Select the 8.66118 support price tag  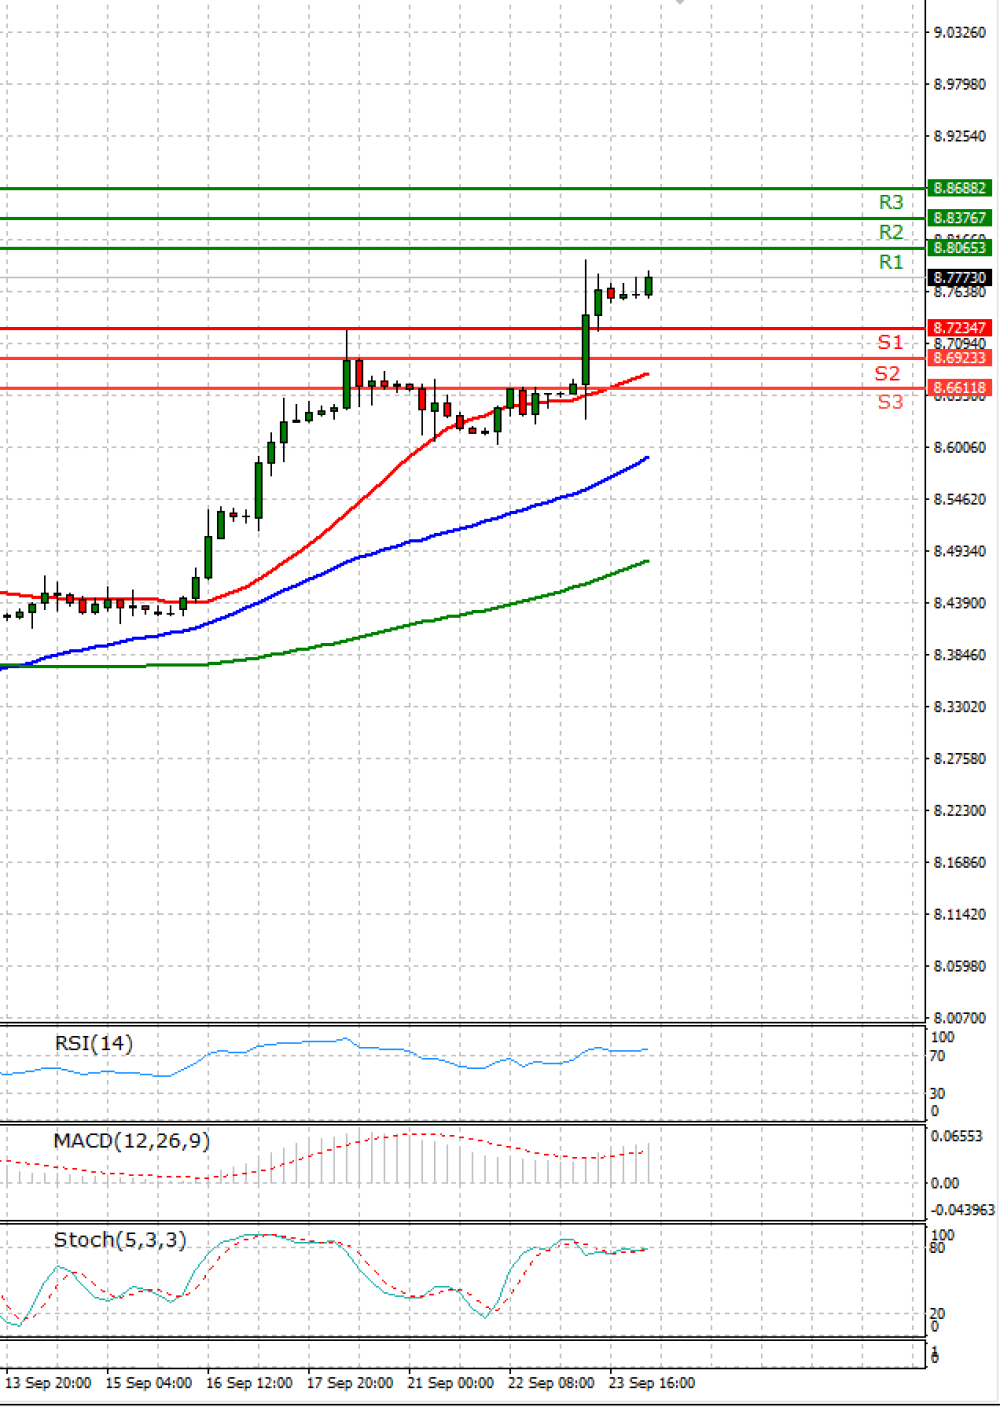pyautogui.click(x=959, y=388)
